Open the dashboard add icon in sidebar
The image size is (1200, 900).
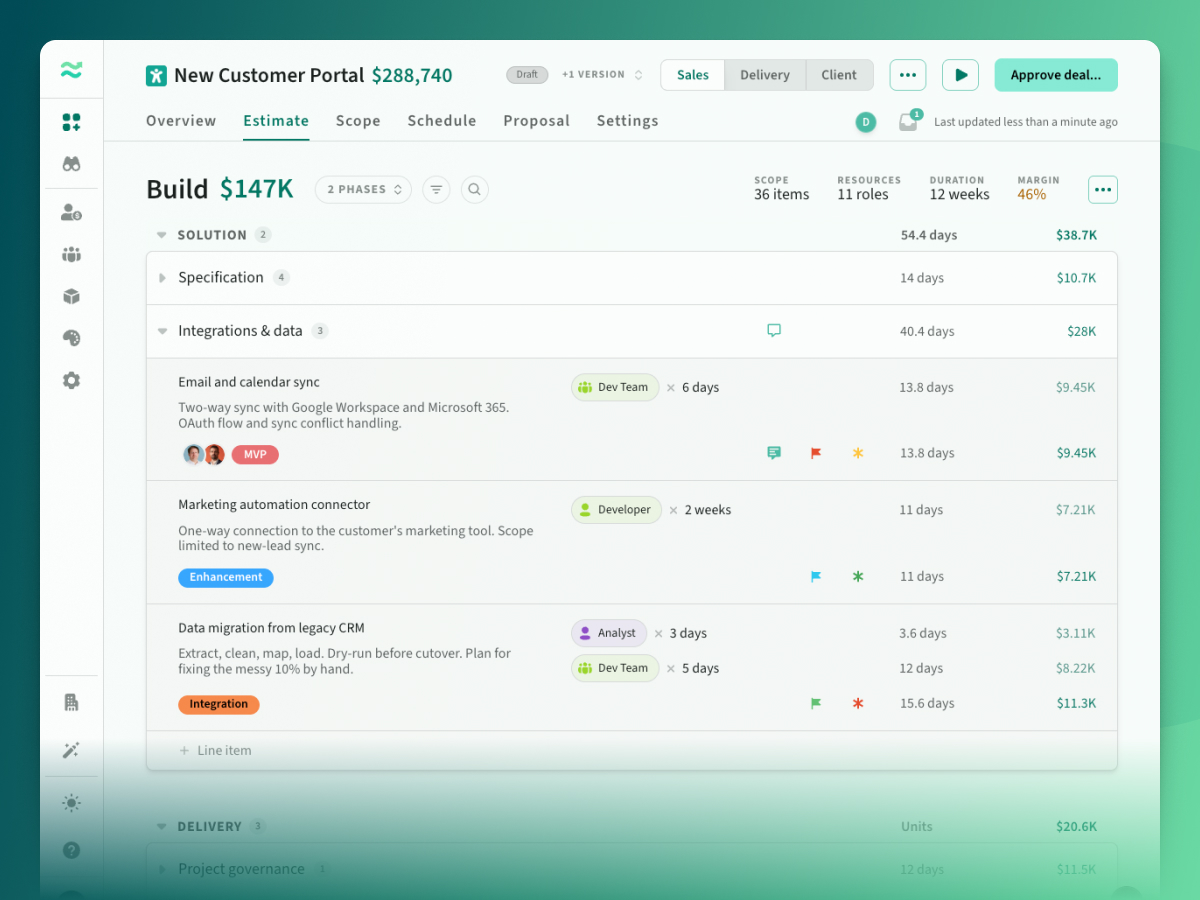click(x=71, y=122)
